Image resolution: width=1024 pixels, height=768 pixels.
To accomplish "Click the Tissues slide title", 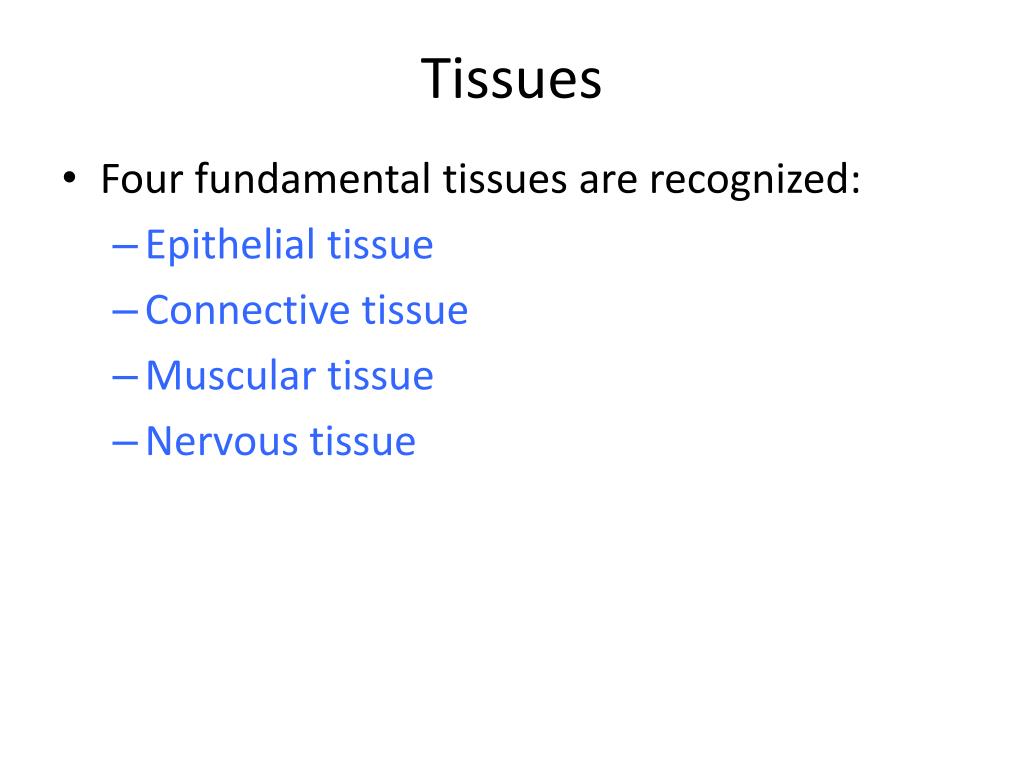I will (511, 79).
